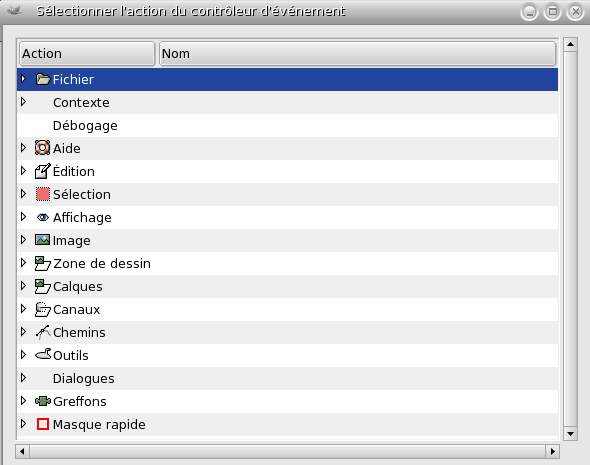Click the Chemins path icon

coord(43,332)
